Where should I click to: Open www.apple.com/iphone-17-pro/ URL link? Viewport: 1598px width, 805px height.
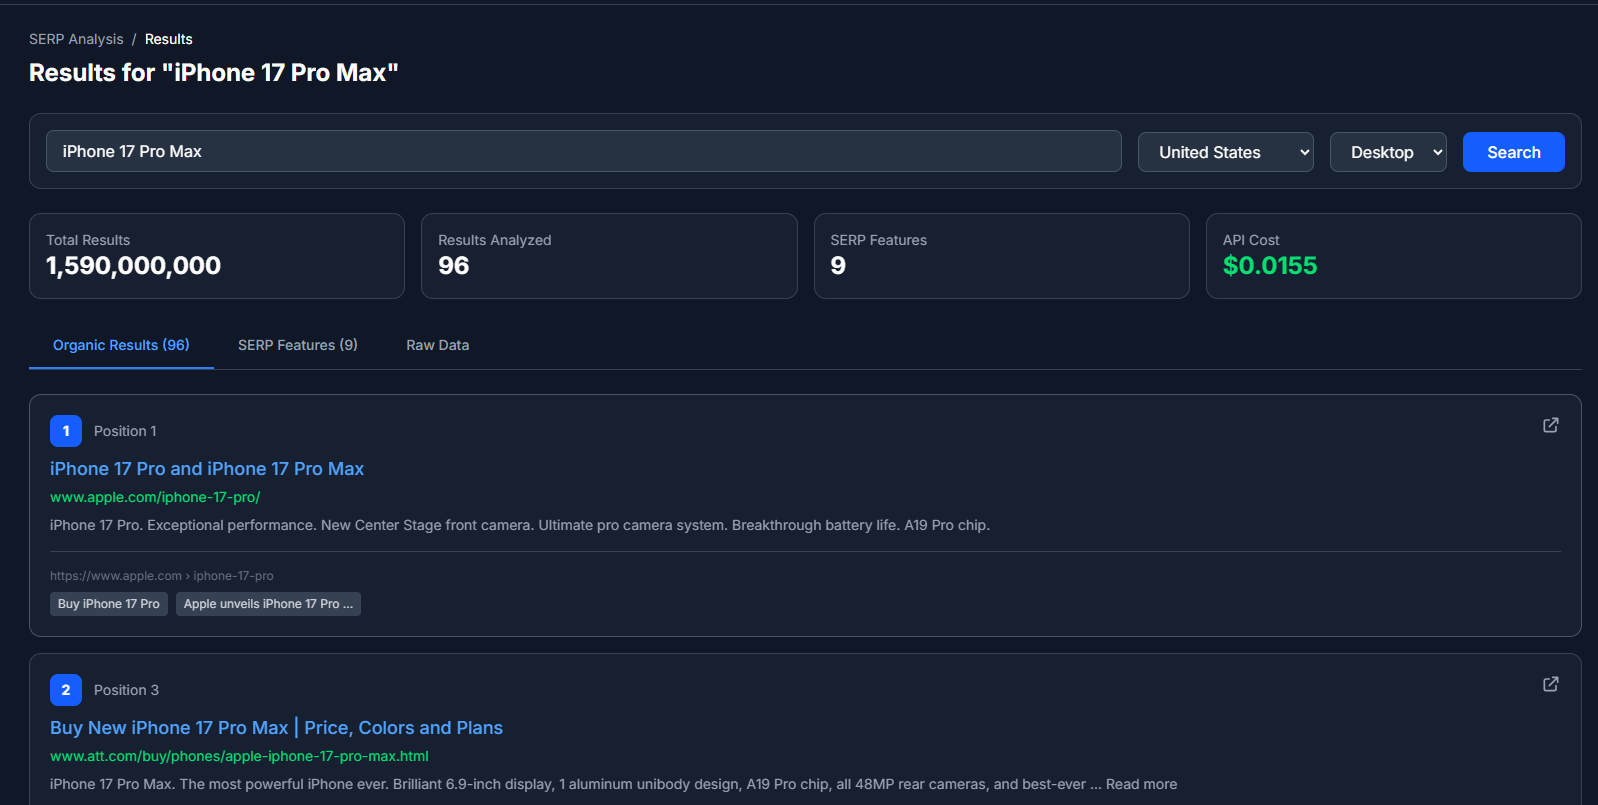pyautogui.click(x=155, y=497)
